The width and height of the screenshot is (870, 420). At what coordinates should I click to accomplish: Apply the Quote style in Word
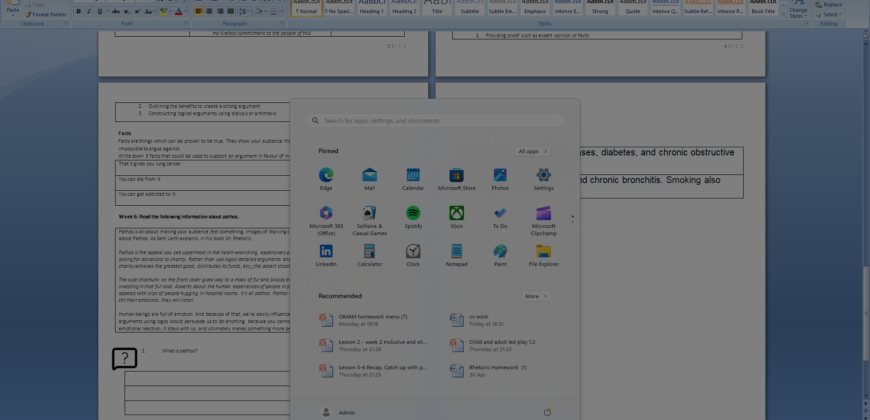pyautogui.click(x=633, y=7)
